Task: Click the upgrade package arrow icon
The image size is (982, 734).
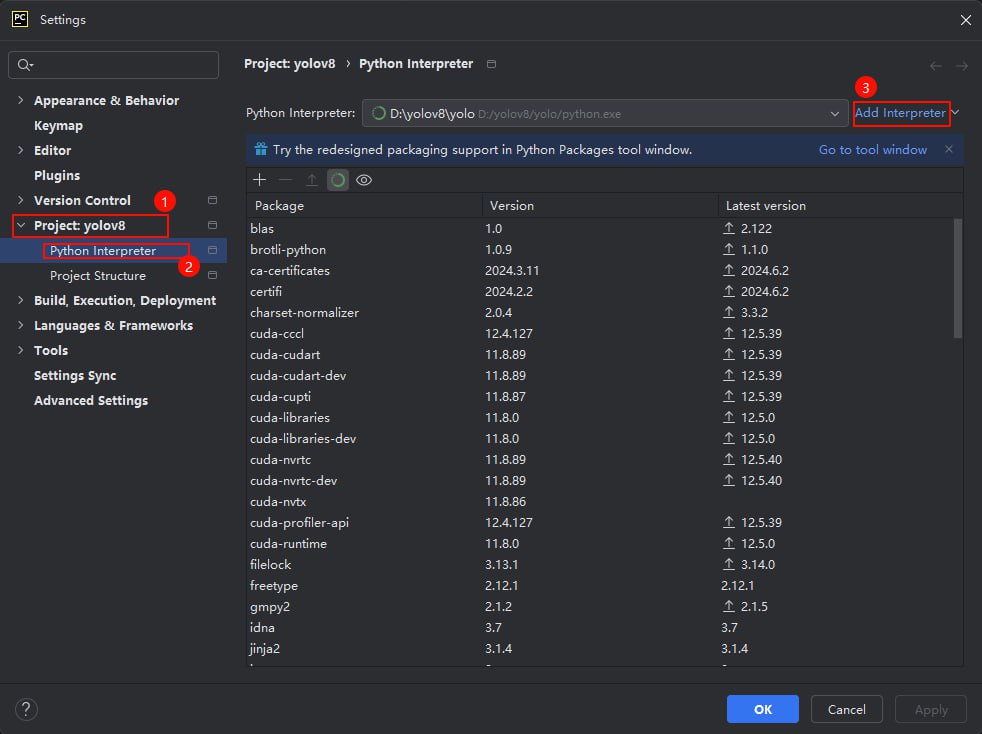Action: coord(311,180)
